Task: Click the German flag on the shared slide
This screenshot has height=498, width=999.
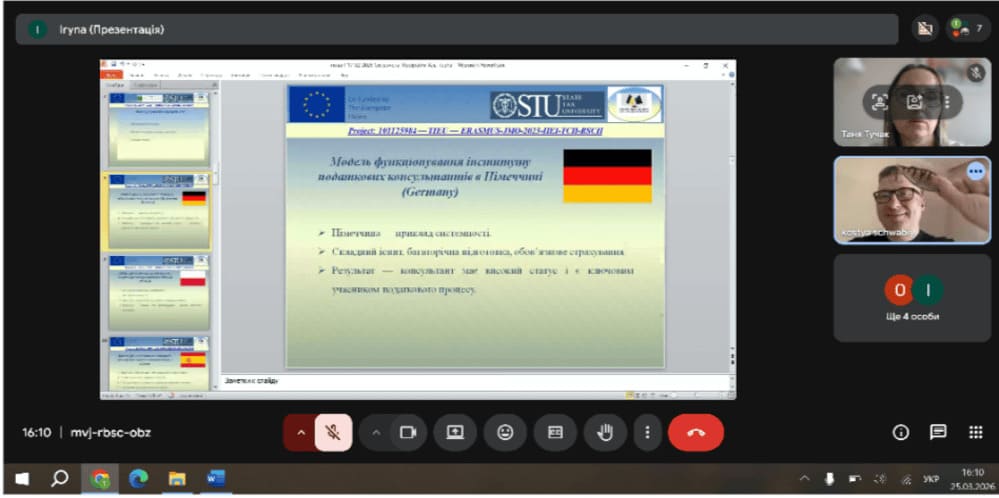Action: [607, 176]
